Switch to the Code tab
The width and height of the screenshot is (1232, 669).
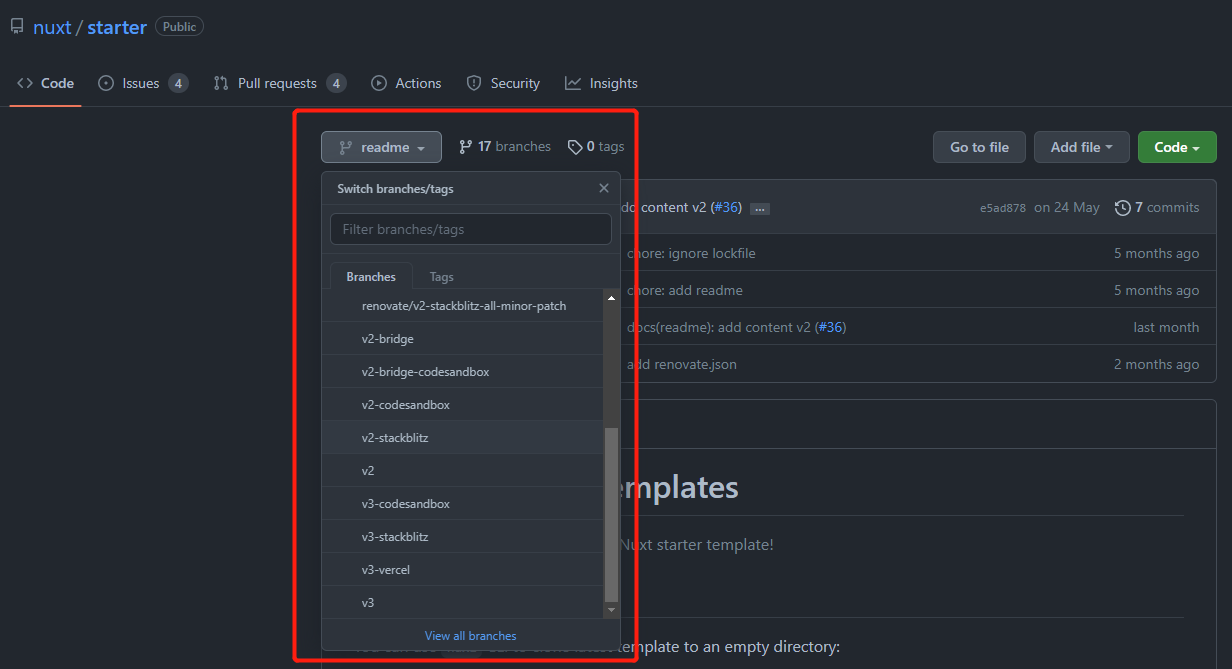(x=46, y=83)
